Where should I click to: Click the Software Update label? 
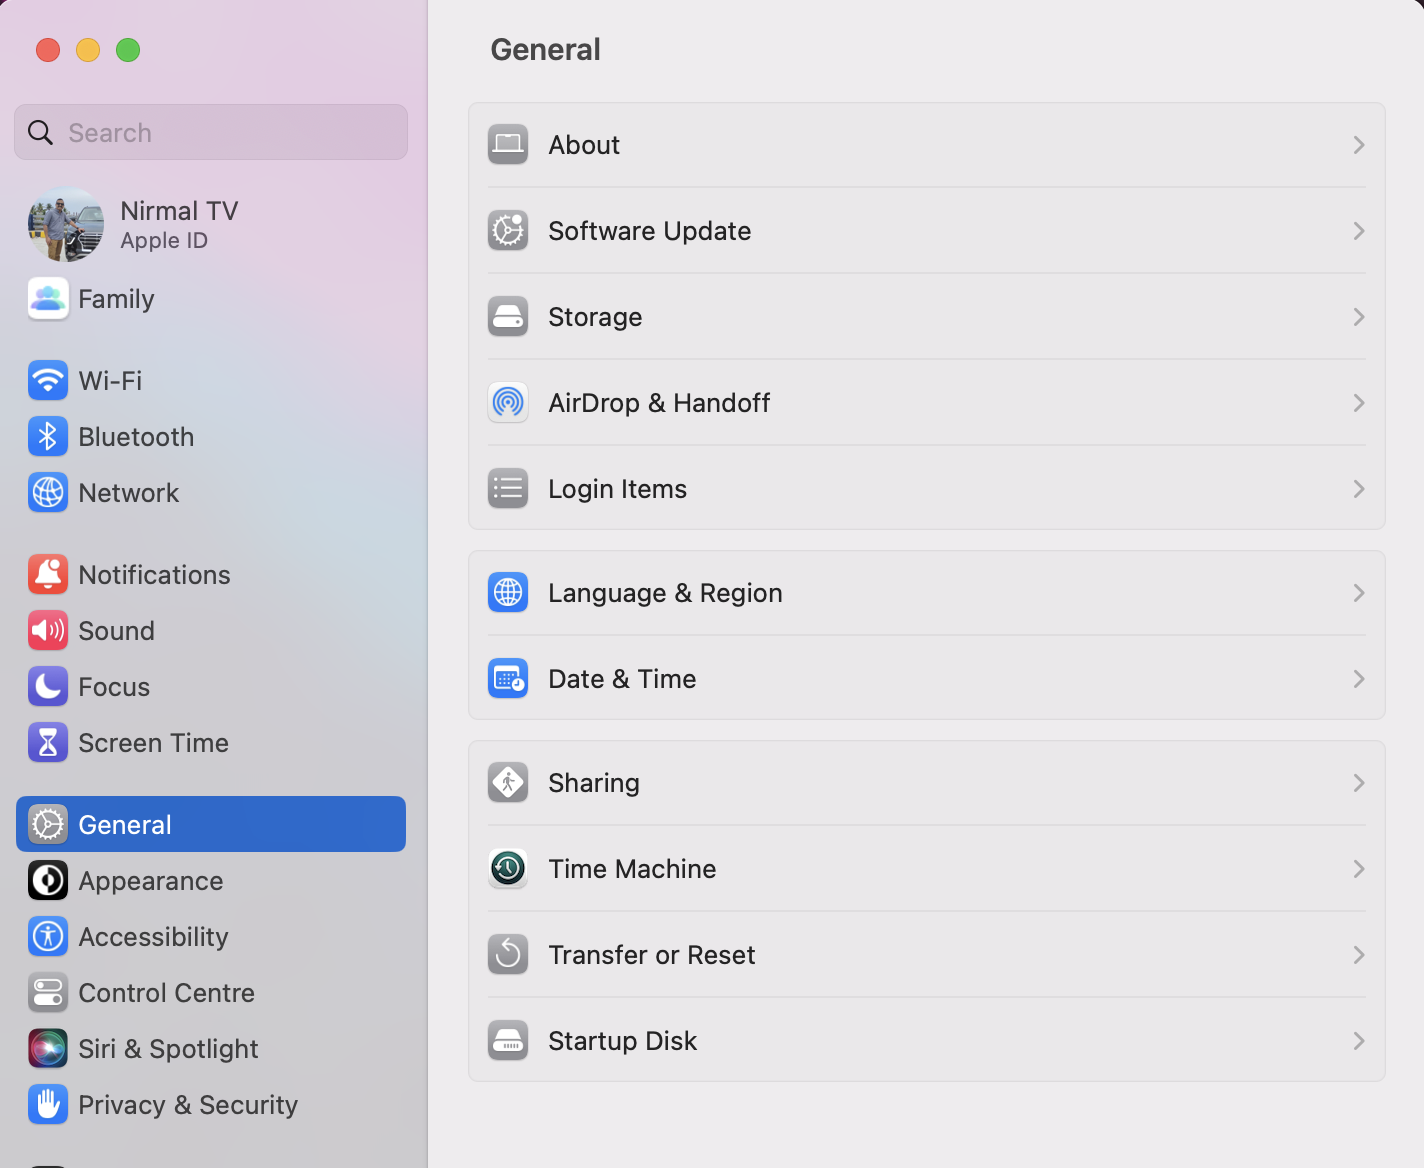pyautogui.click(x=650, y=231)
